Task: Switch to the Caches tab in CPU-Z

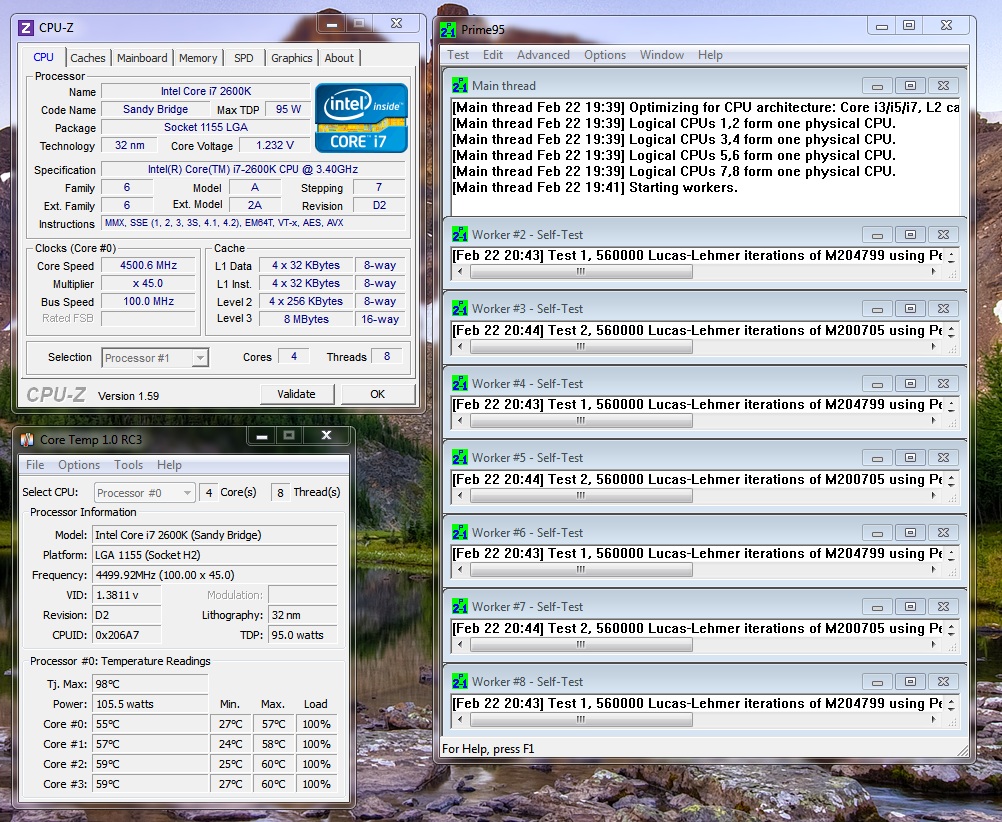Action: tap(88, 58)
